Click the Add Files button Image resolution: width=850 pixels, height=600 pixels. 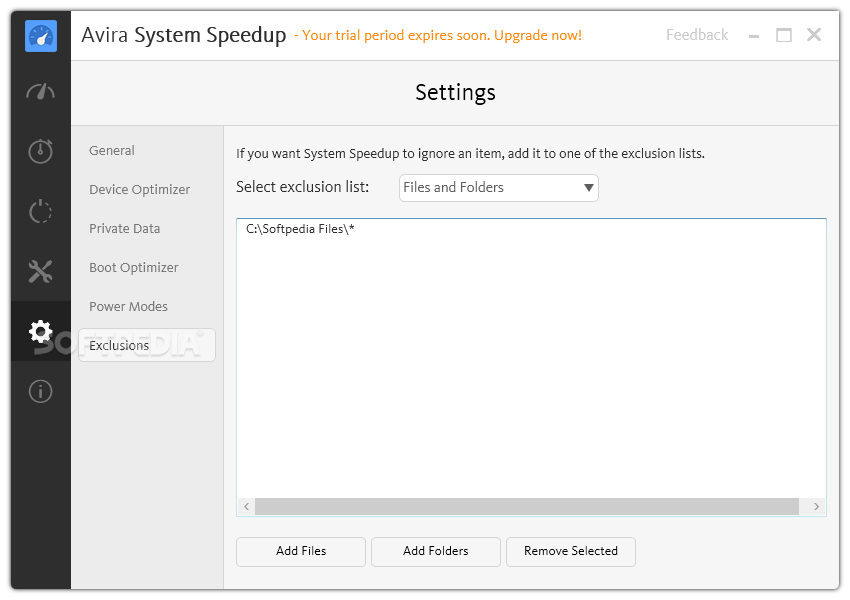(301, 552)
